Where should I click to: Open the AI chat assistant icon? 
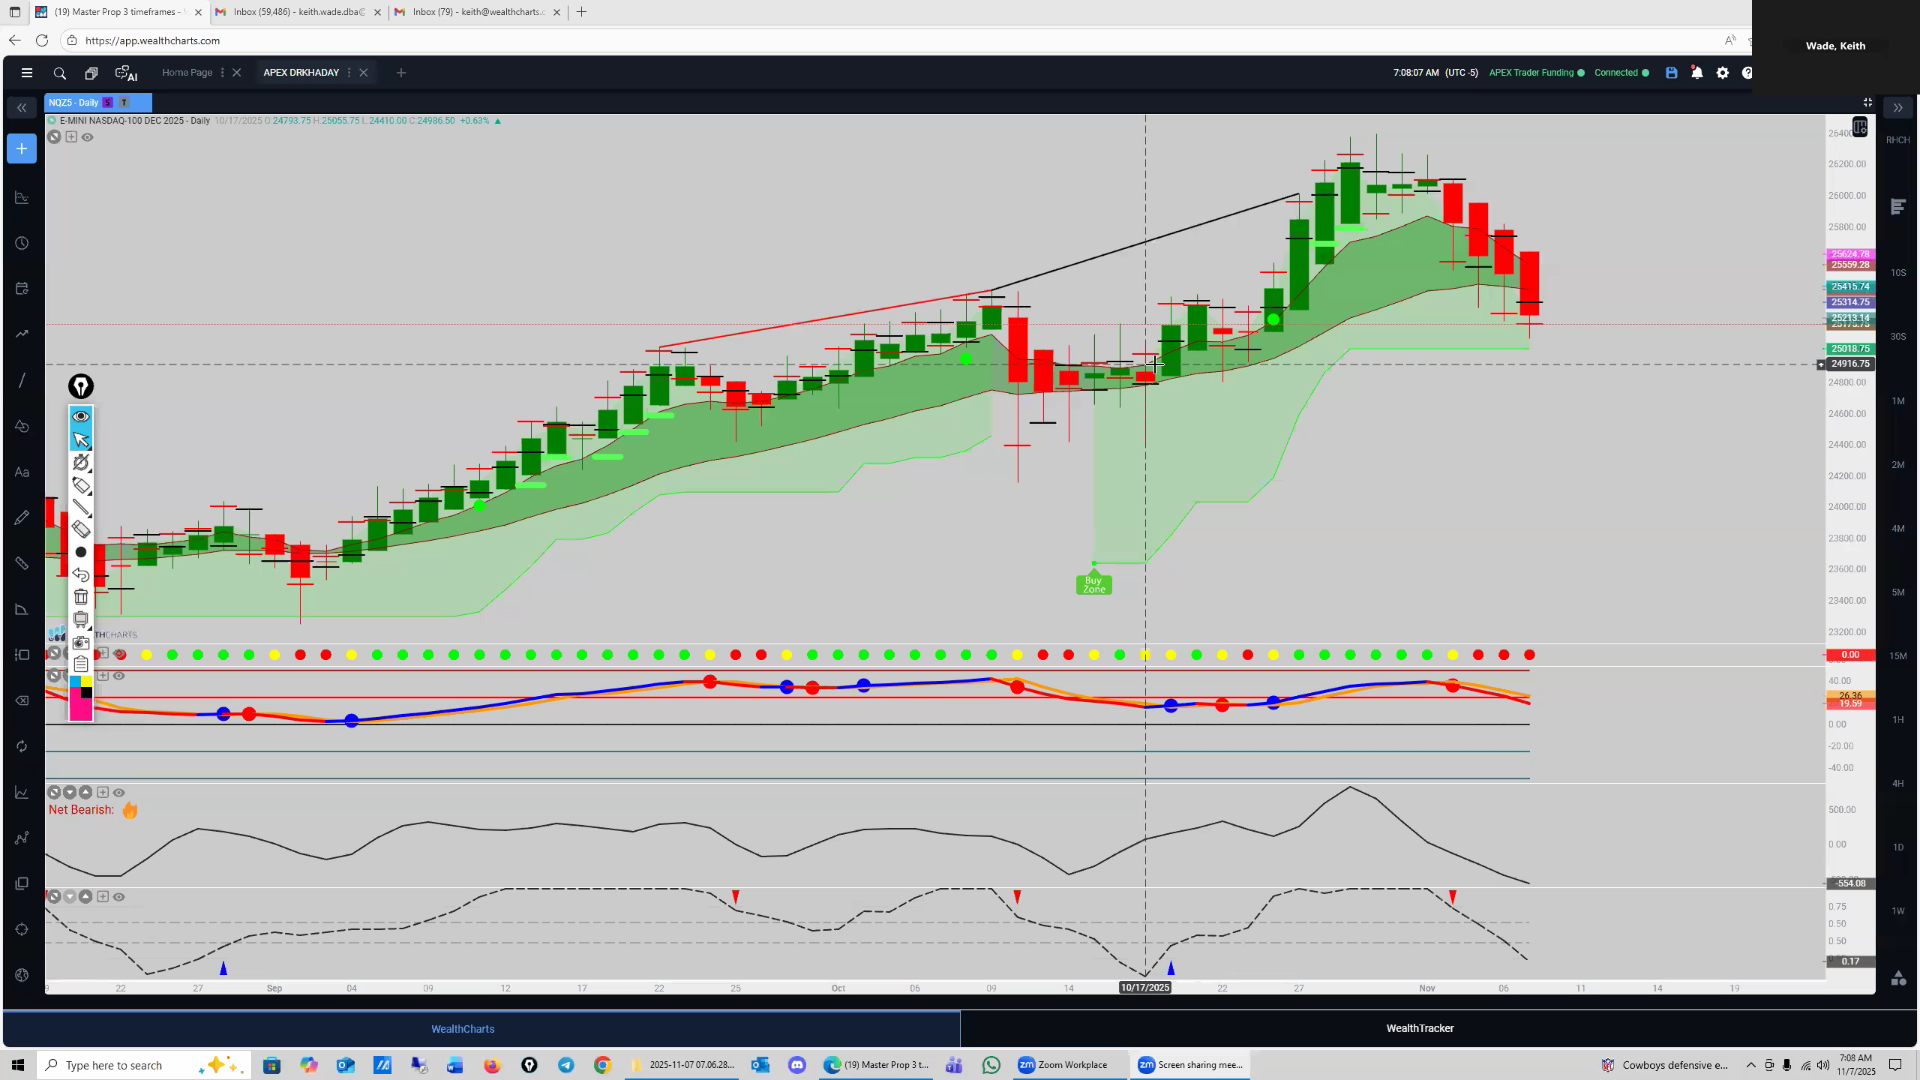coord(126,73)
